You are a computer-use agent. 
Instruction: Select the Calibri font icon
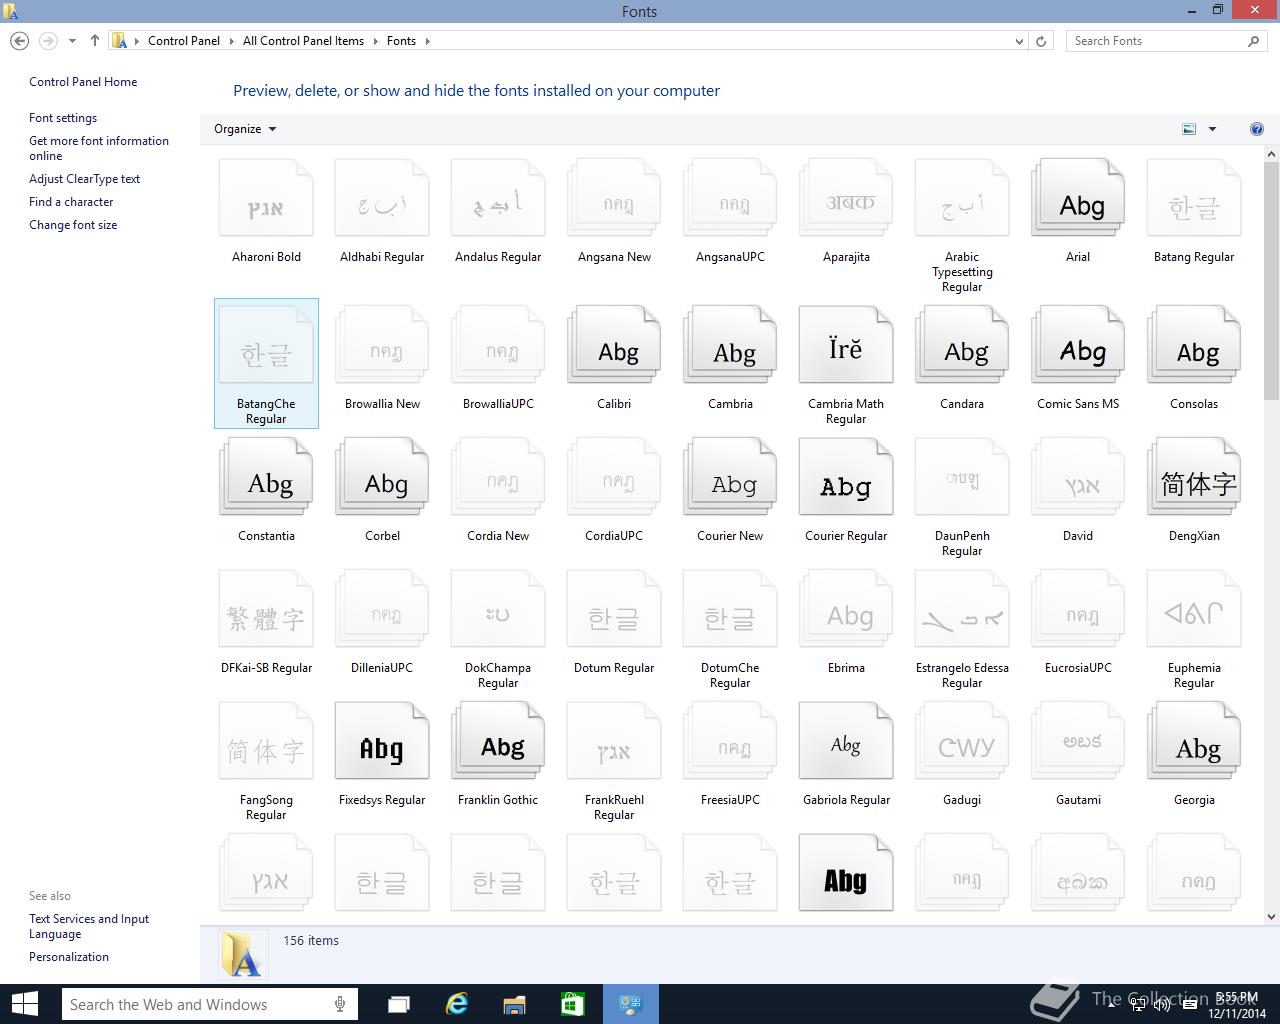coord(614,345)
